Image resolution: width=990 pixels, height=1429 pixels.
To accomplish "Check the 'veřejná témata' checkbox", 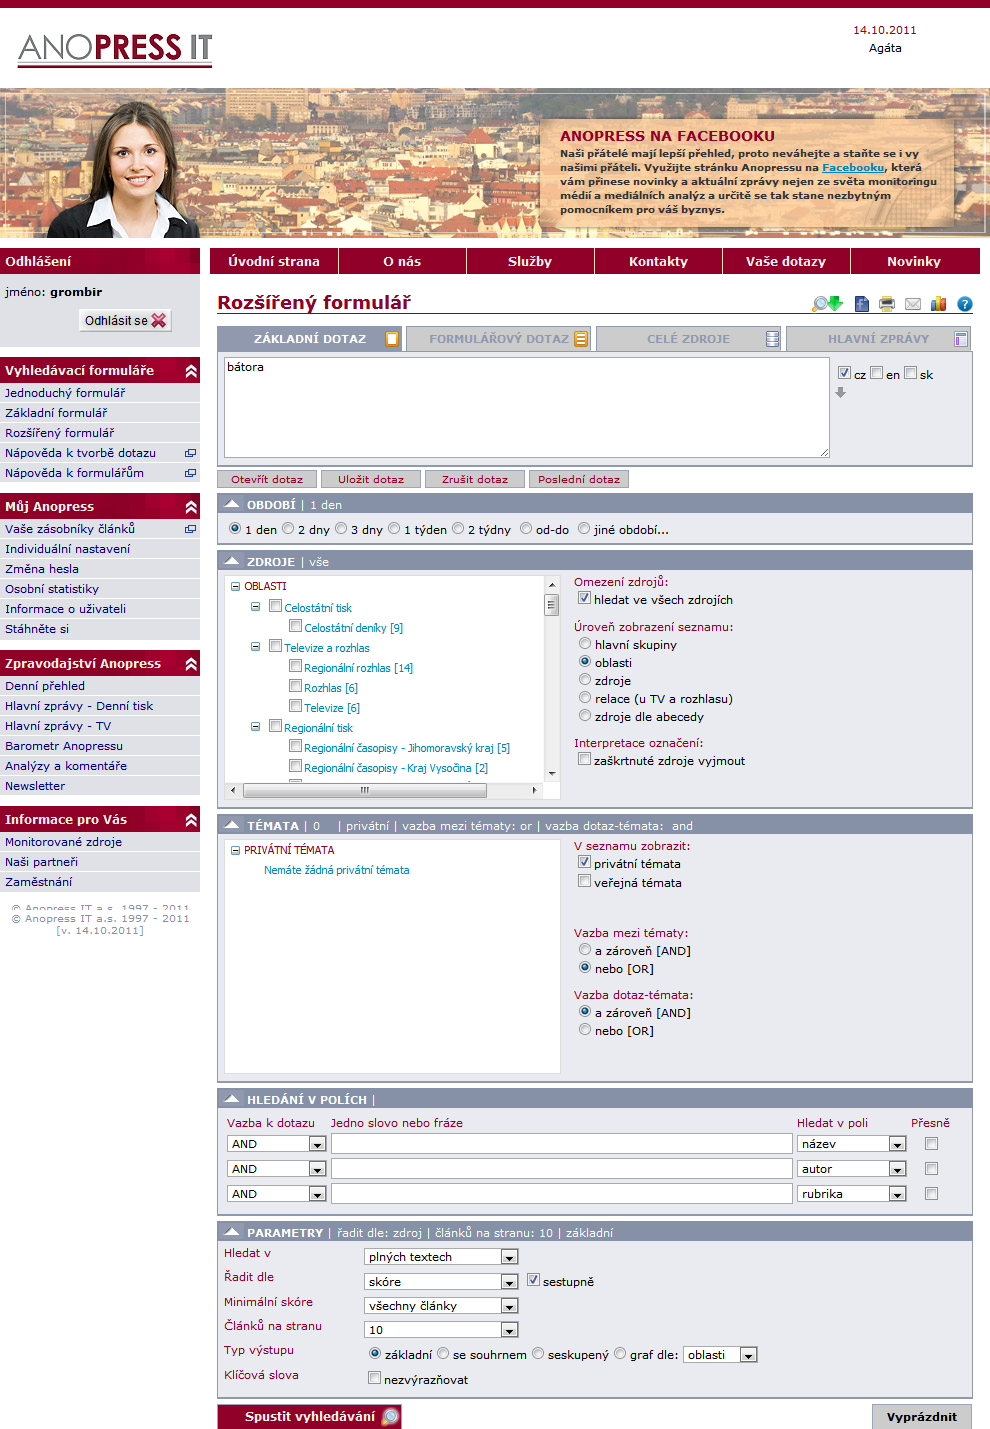I will 584,881.
